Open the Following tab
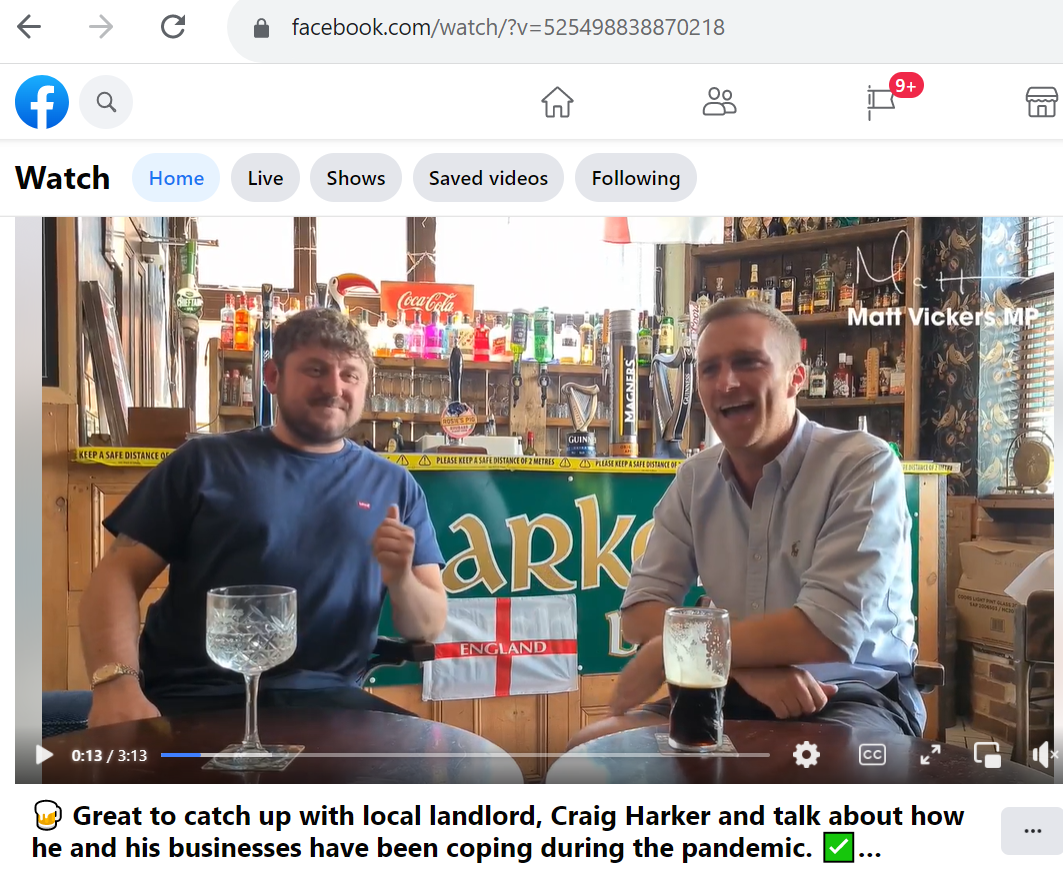Image resolution: width=1063 pixels, height=878 pixels. (636, 178)
